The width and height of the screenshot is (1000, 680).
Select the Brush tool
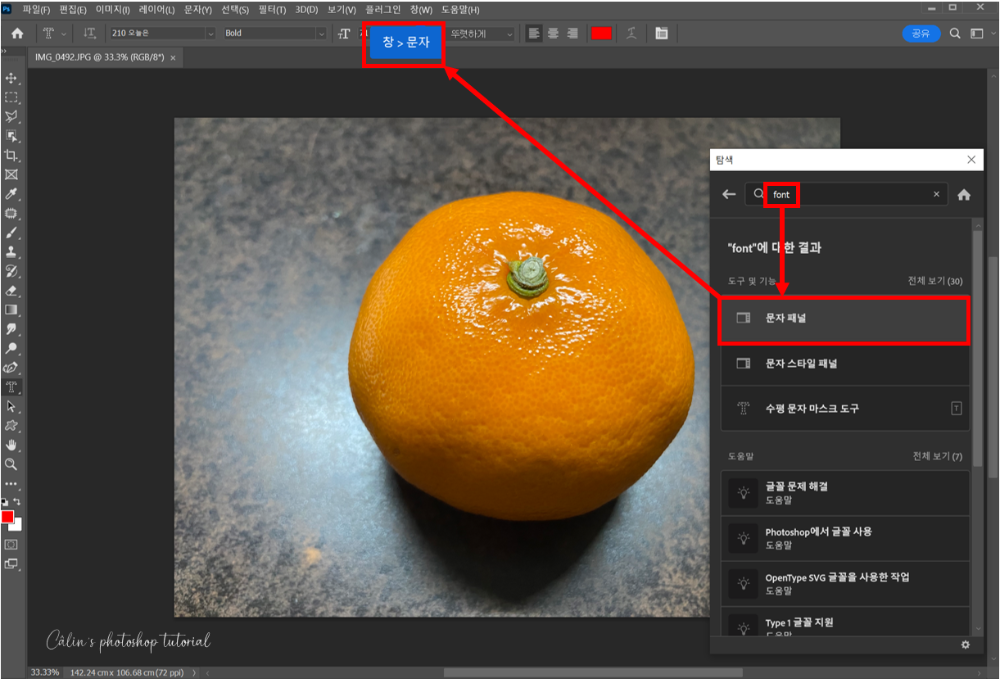pyautogui.click(x=11, y=232)
